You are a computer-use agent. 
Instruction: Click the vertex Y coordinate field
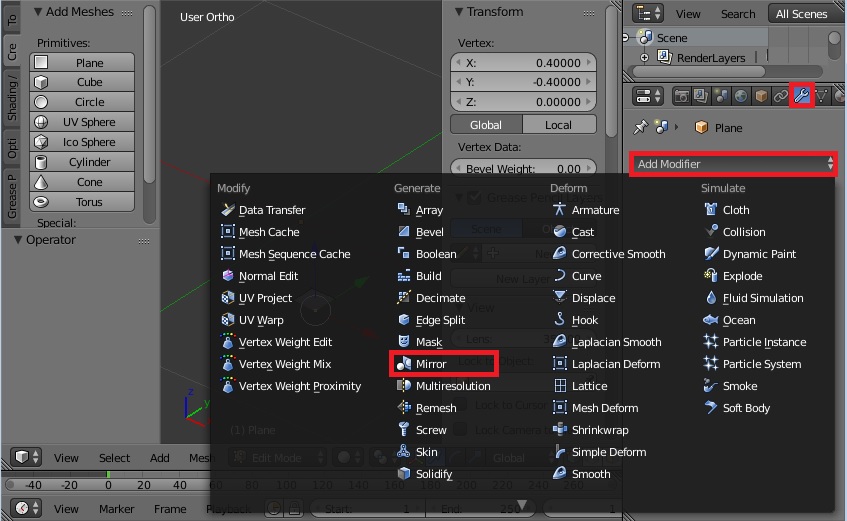point(523,82)
